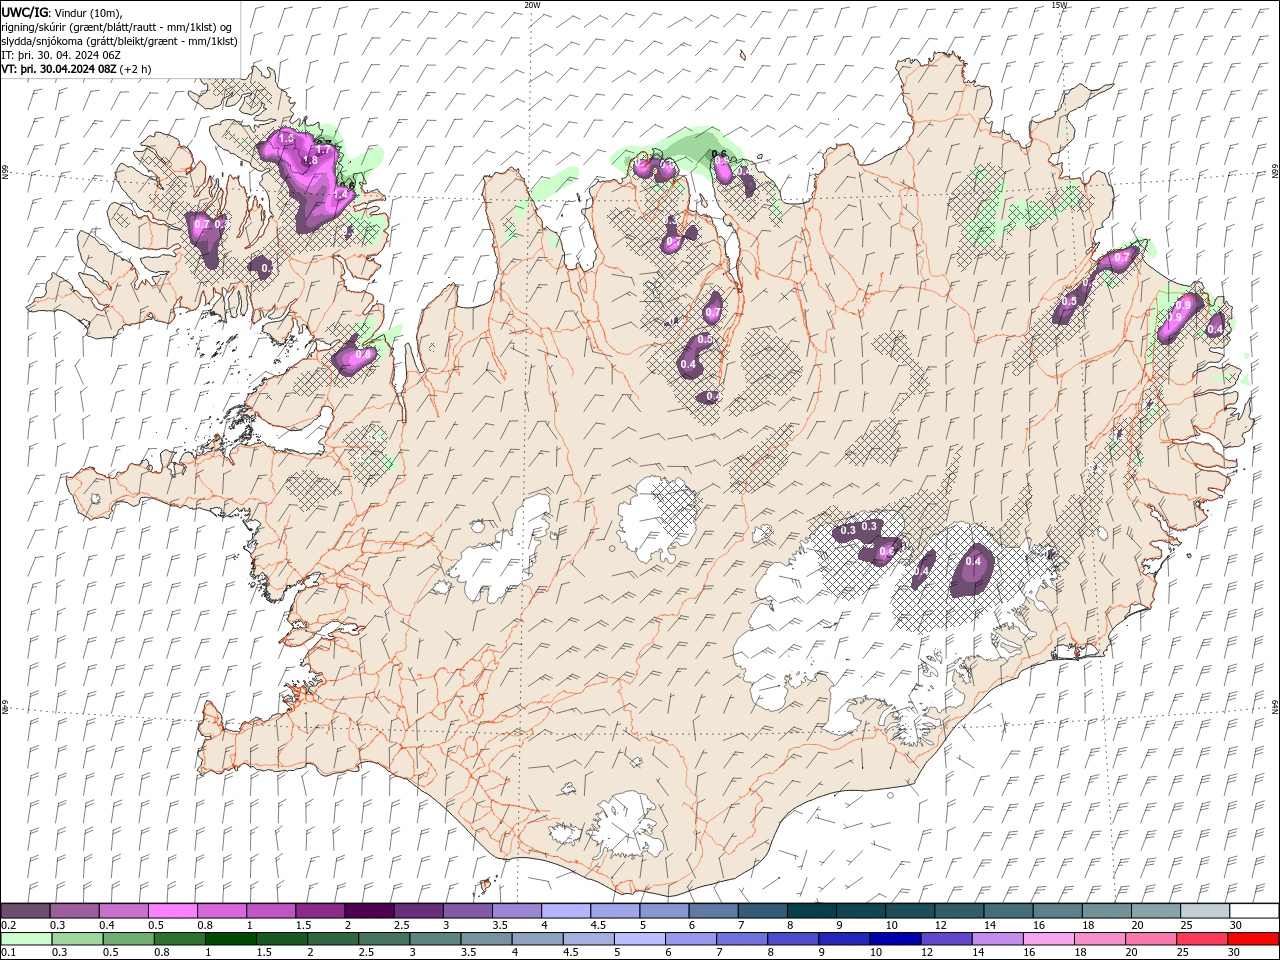Select lower legend swatch starting at 20
Image resolution: width=1280 pixels, height=960 pixels.
tap(1149, 939)
